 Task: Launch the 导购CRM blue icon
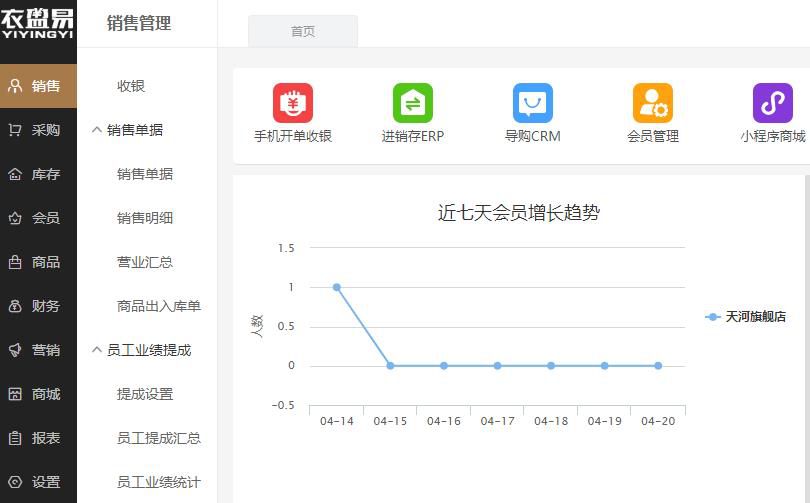(x=532, y=104)
